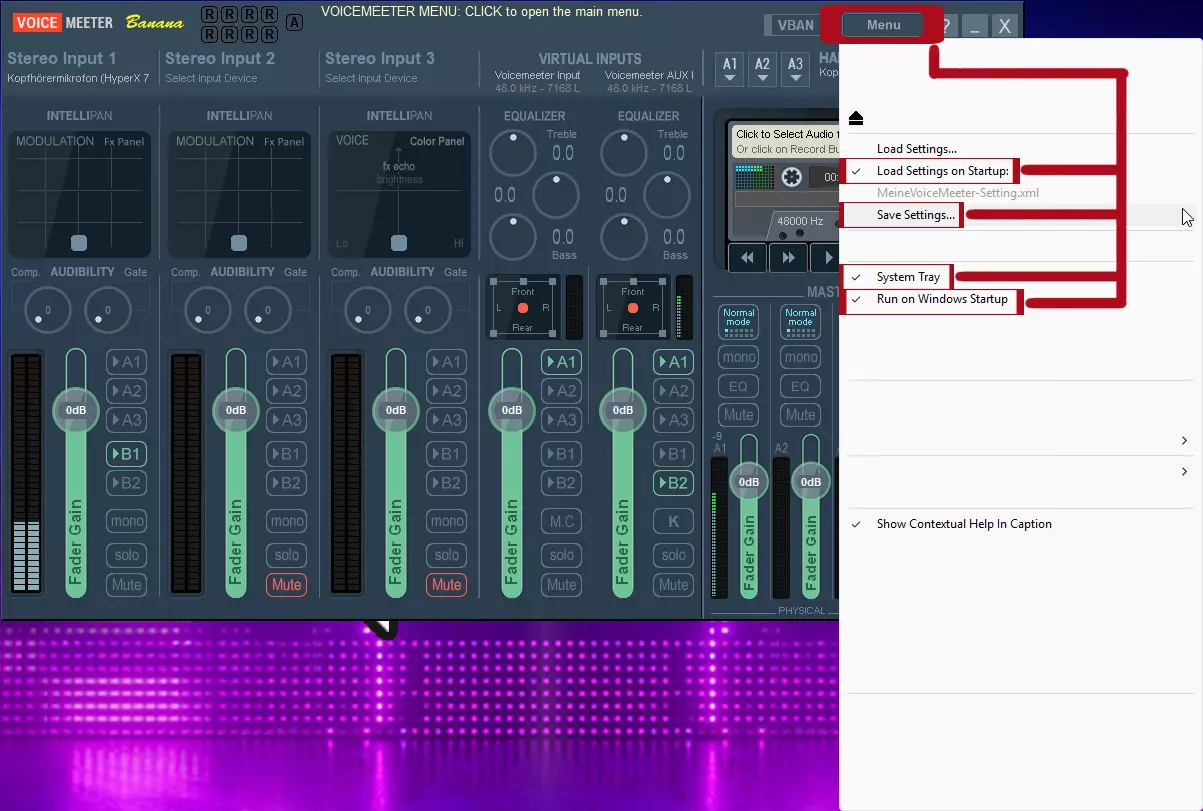Click Bass knob on Voicemeeter AUX equalizer
The image size is (1203, 811).
pos(625,237)
